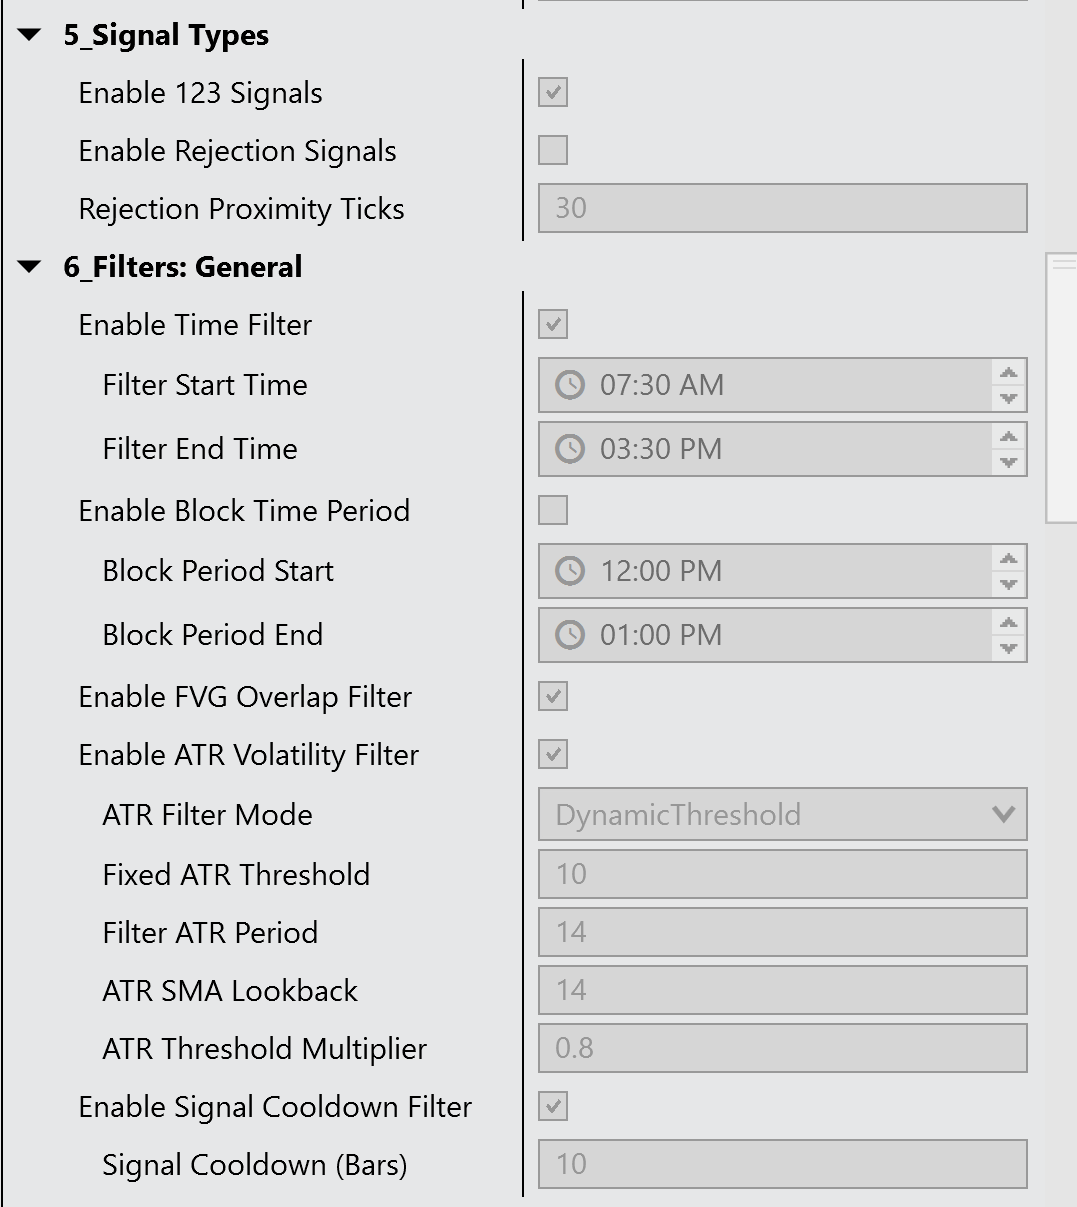Open ATR Filter Mode dropdown
Viewport: 1077px width, 1207px height.
click(x=782, y=815)
